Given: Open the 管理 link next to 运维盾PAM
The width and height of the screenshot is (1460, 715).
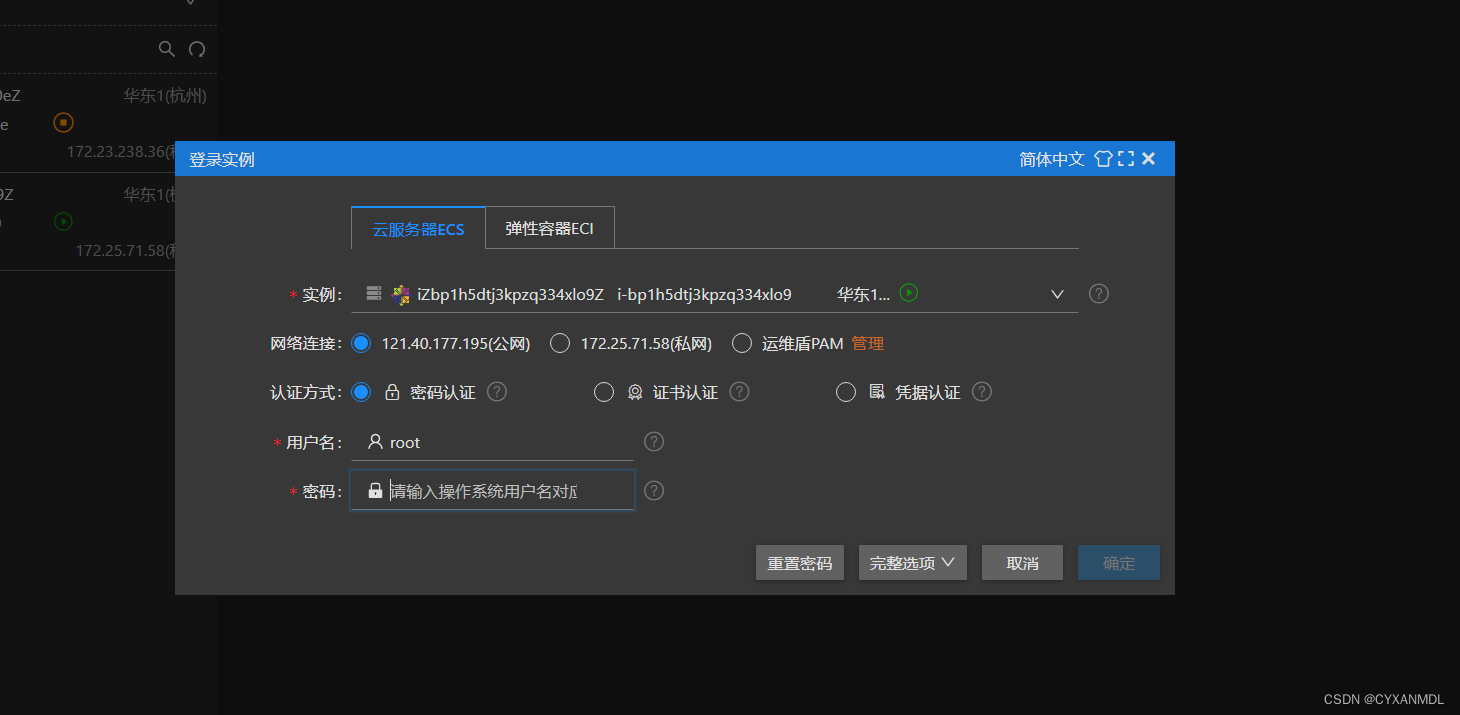Looking at the screenshot, I should 868,343.
